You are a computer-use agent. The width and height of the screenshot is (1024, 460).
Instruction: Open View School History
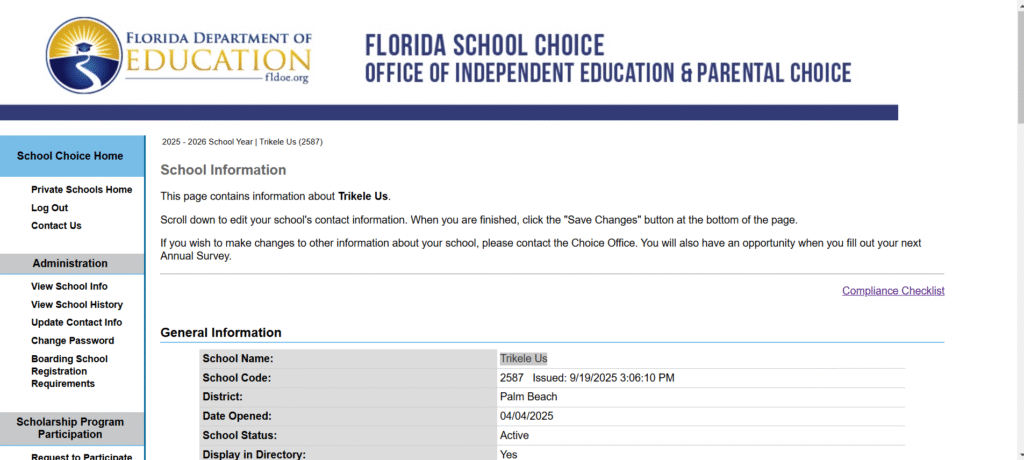(77, 305)
